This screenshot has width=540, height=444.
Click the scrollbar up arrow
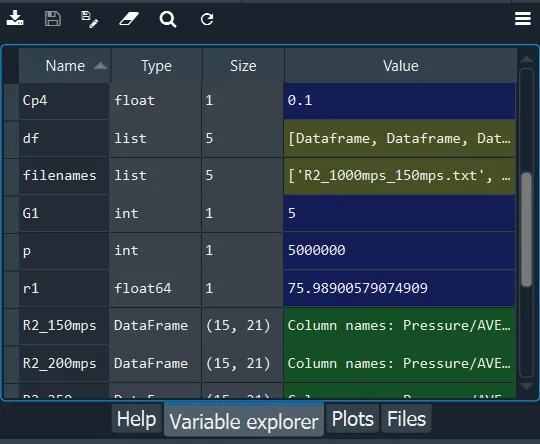[527, 59]
